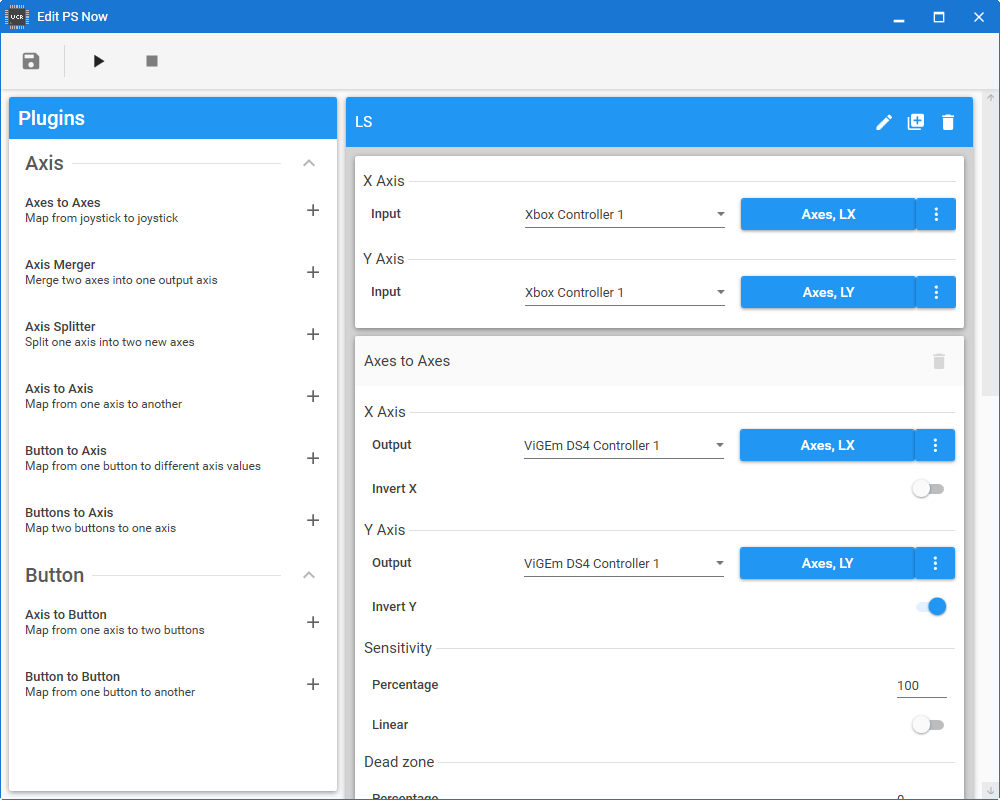Image resolution: width=1000 pixels, height=800 pixels.
Task: Open Y Axis output device dropdown
Action: [x=624, y=564]
